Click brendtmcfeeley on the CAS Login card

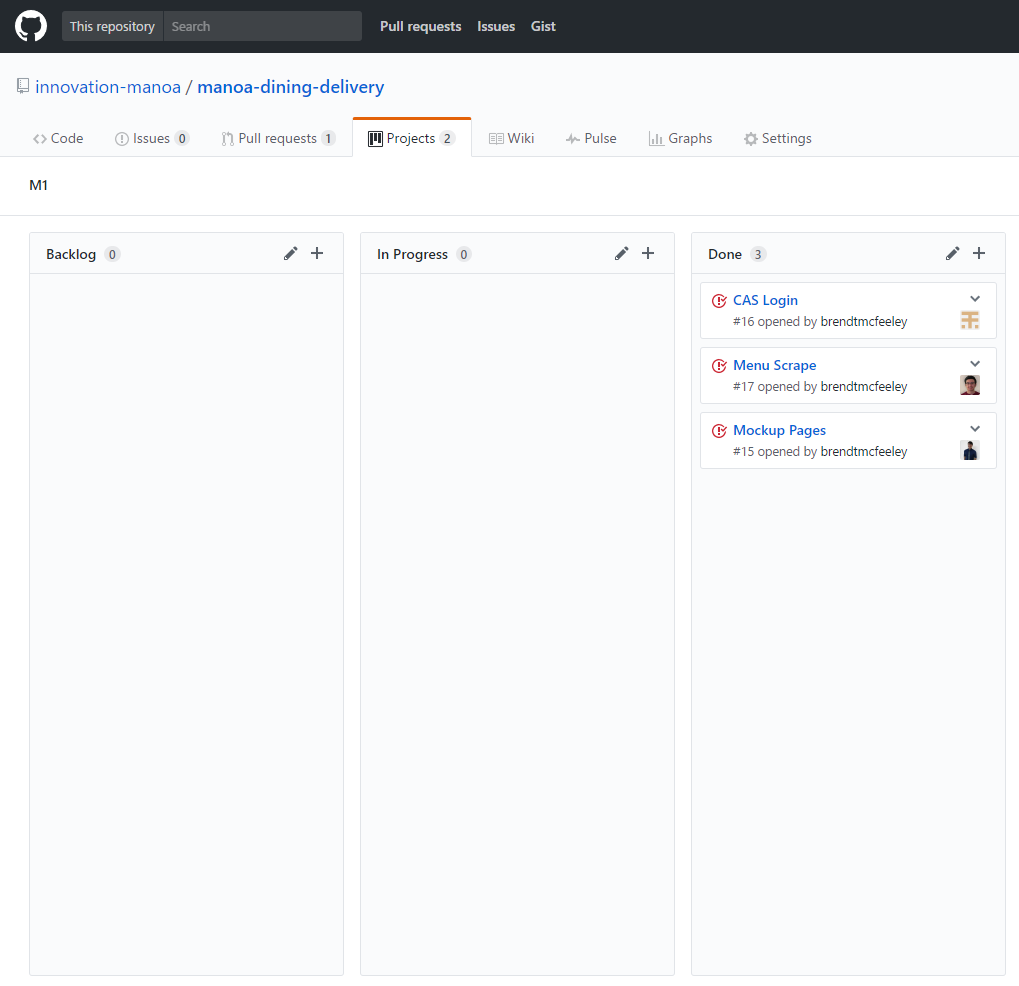coord(864,322)
